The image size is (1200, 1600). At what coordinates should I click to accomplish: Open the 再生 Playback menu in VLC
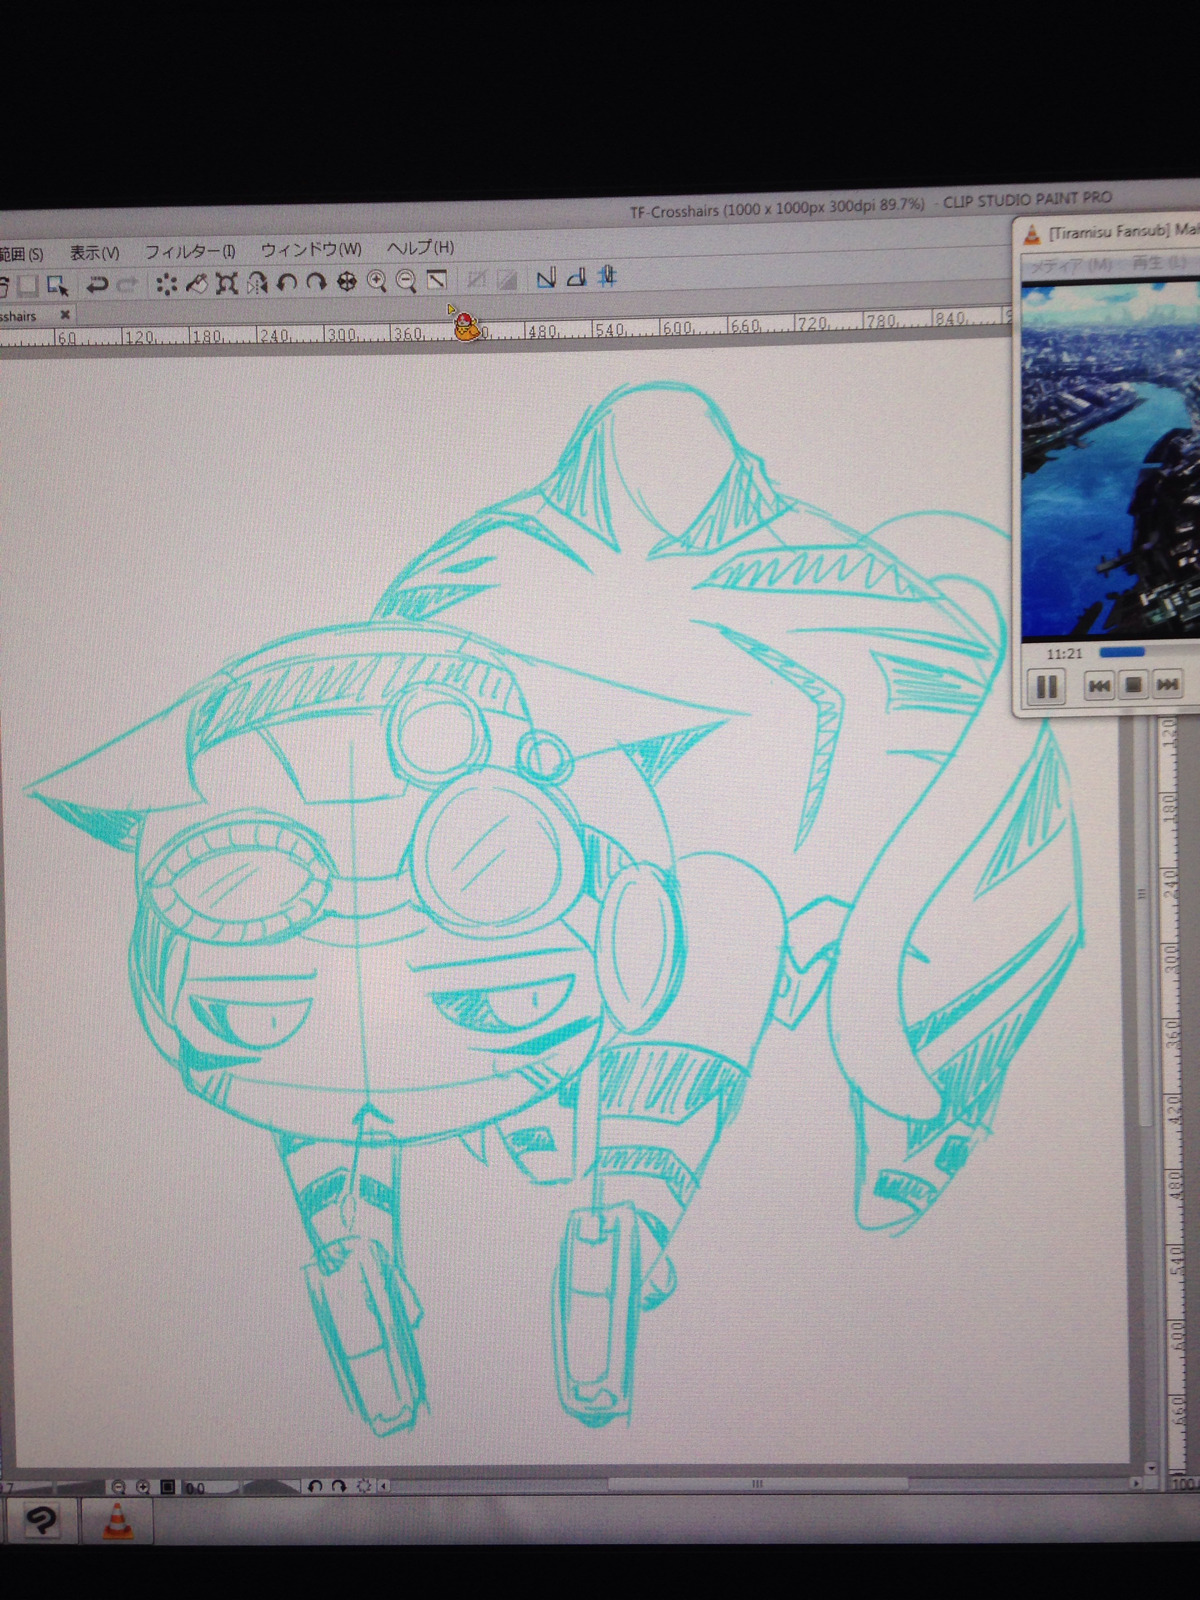pos(1159,263)
